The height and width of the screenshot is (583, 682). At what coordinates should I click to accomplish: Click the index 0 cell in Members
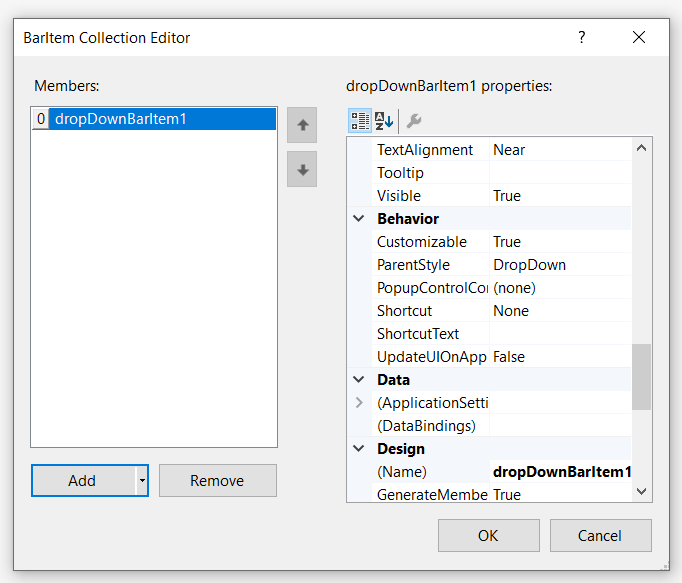41,119
